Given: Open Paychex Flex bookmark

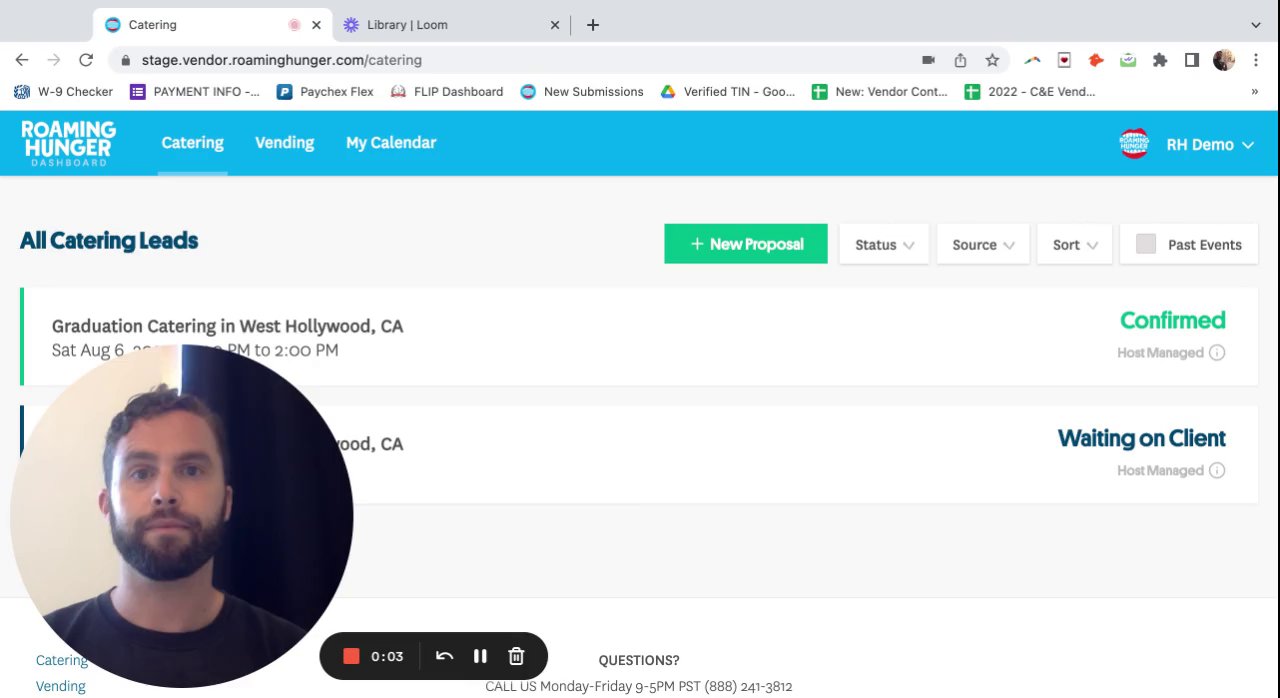Looking at the screenshot, I should pyautogui.click(x=325, y=91).
